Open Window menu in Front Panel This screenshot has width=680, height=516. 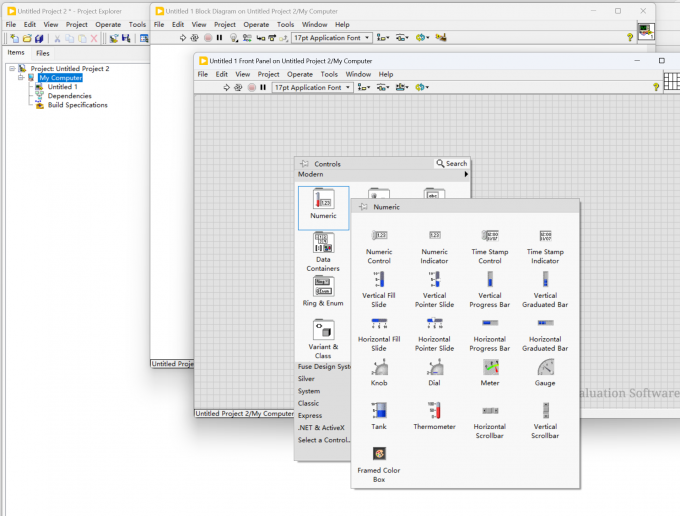(x=358, y=74)
